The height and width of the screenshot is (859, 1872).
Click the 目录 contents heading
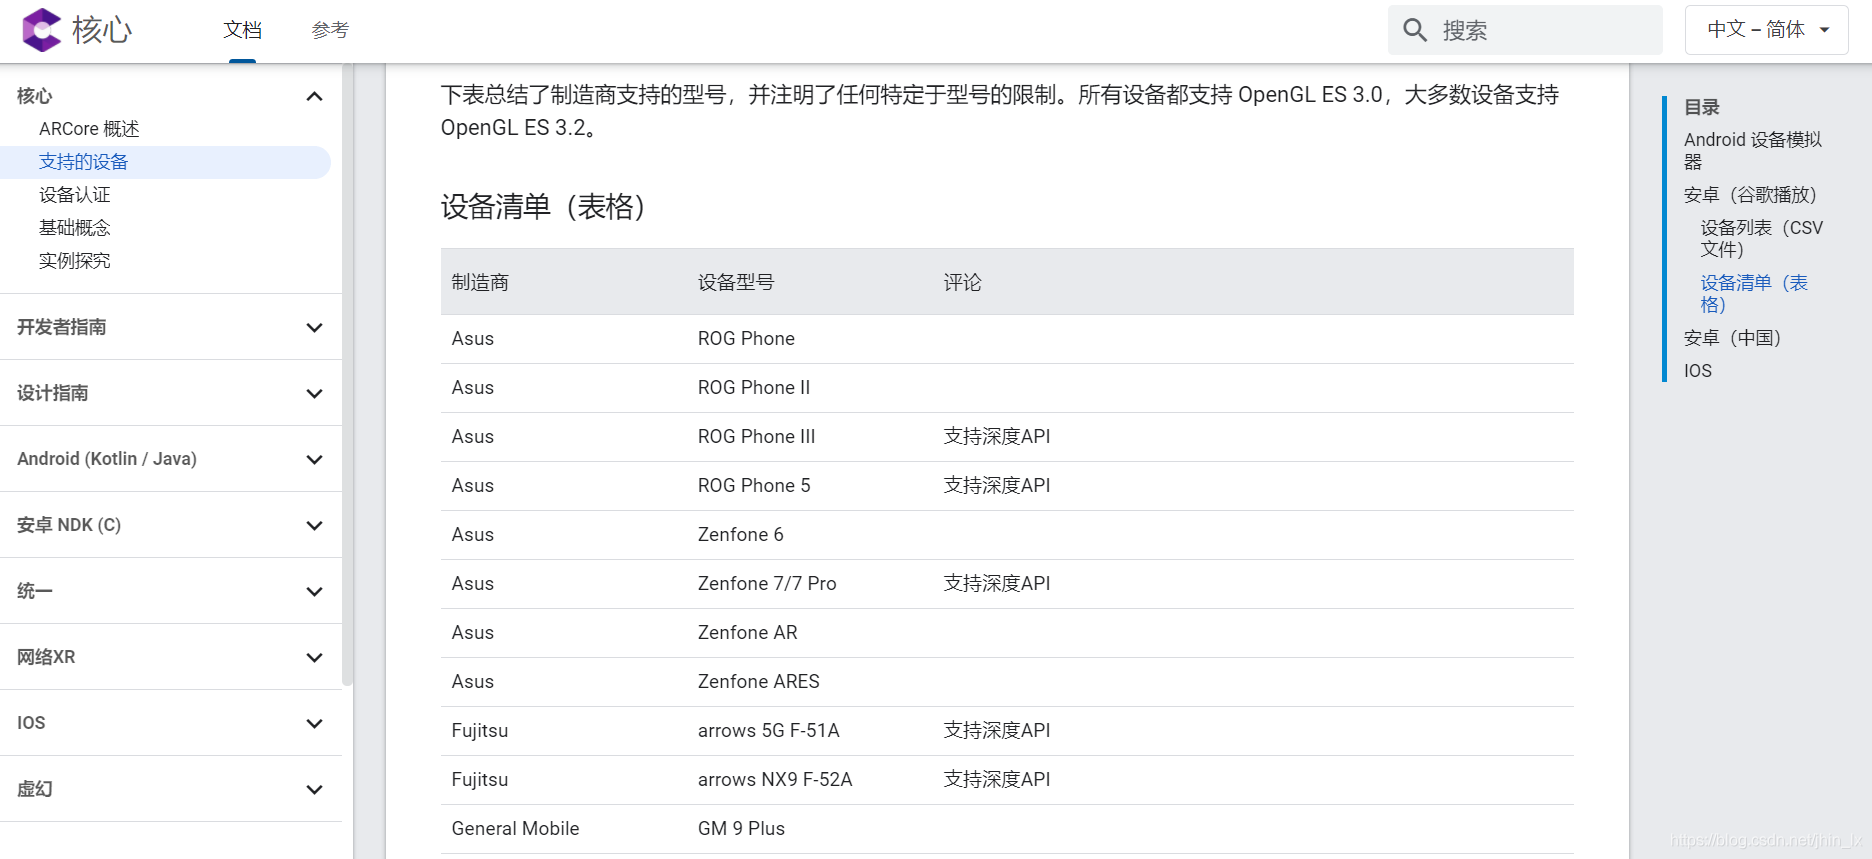pyautogui.click(x=1702, y=107)
